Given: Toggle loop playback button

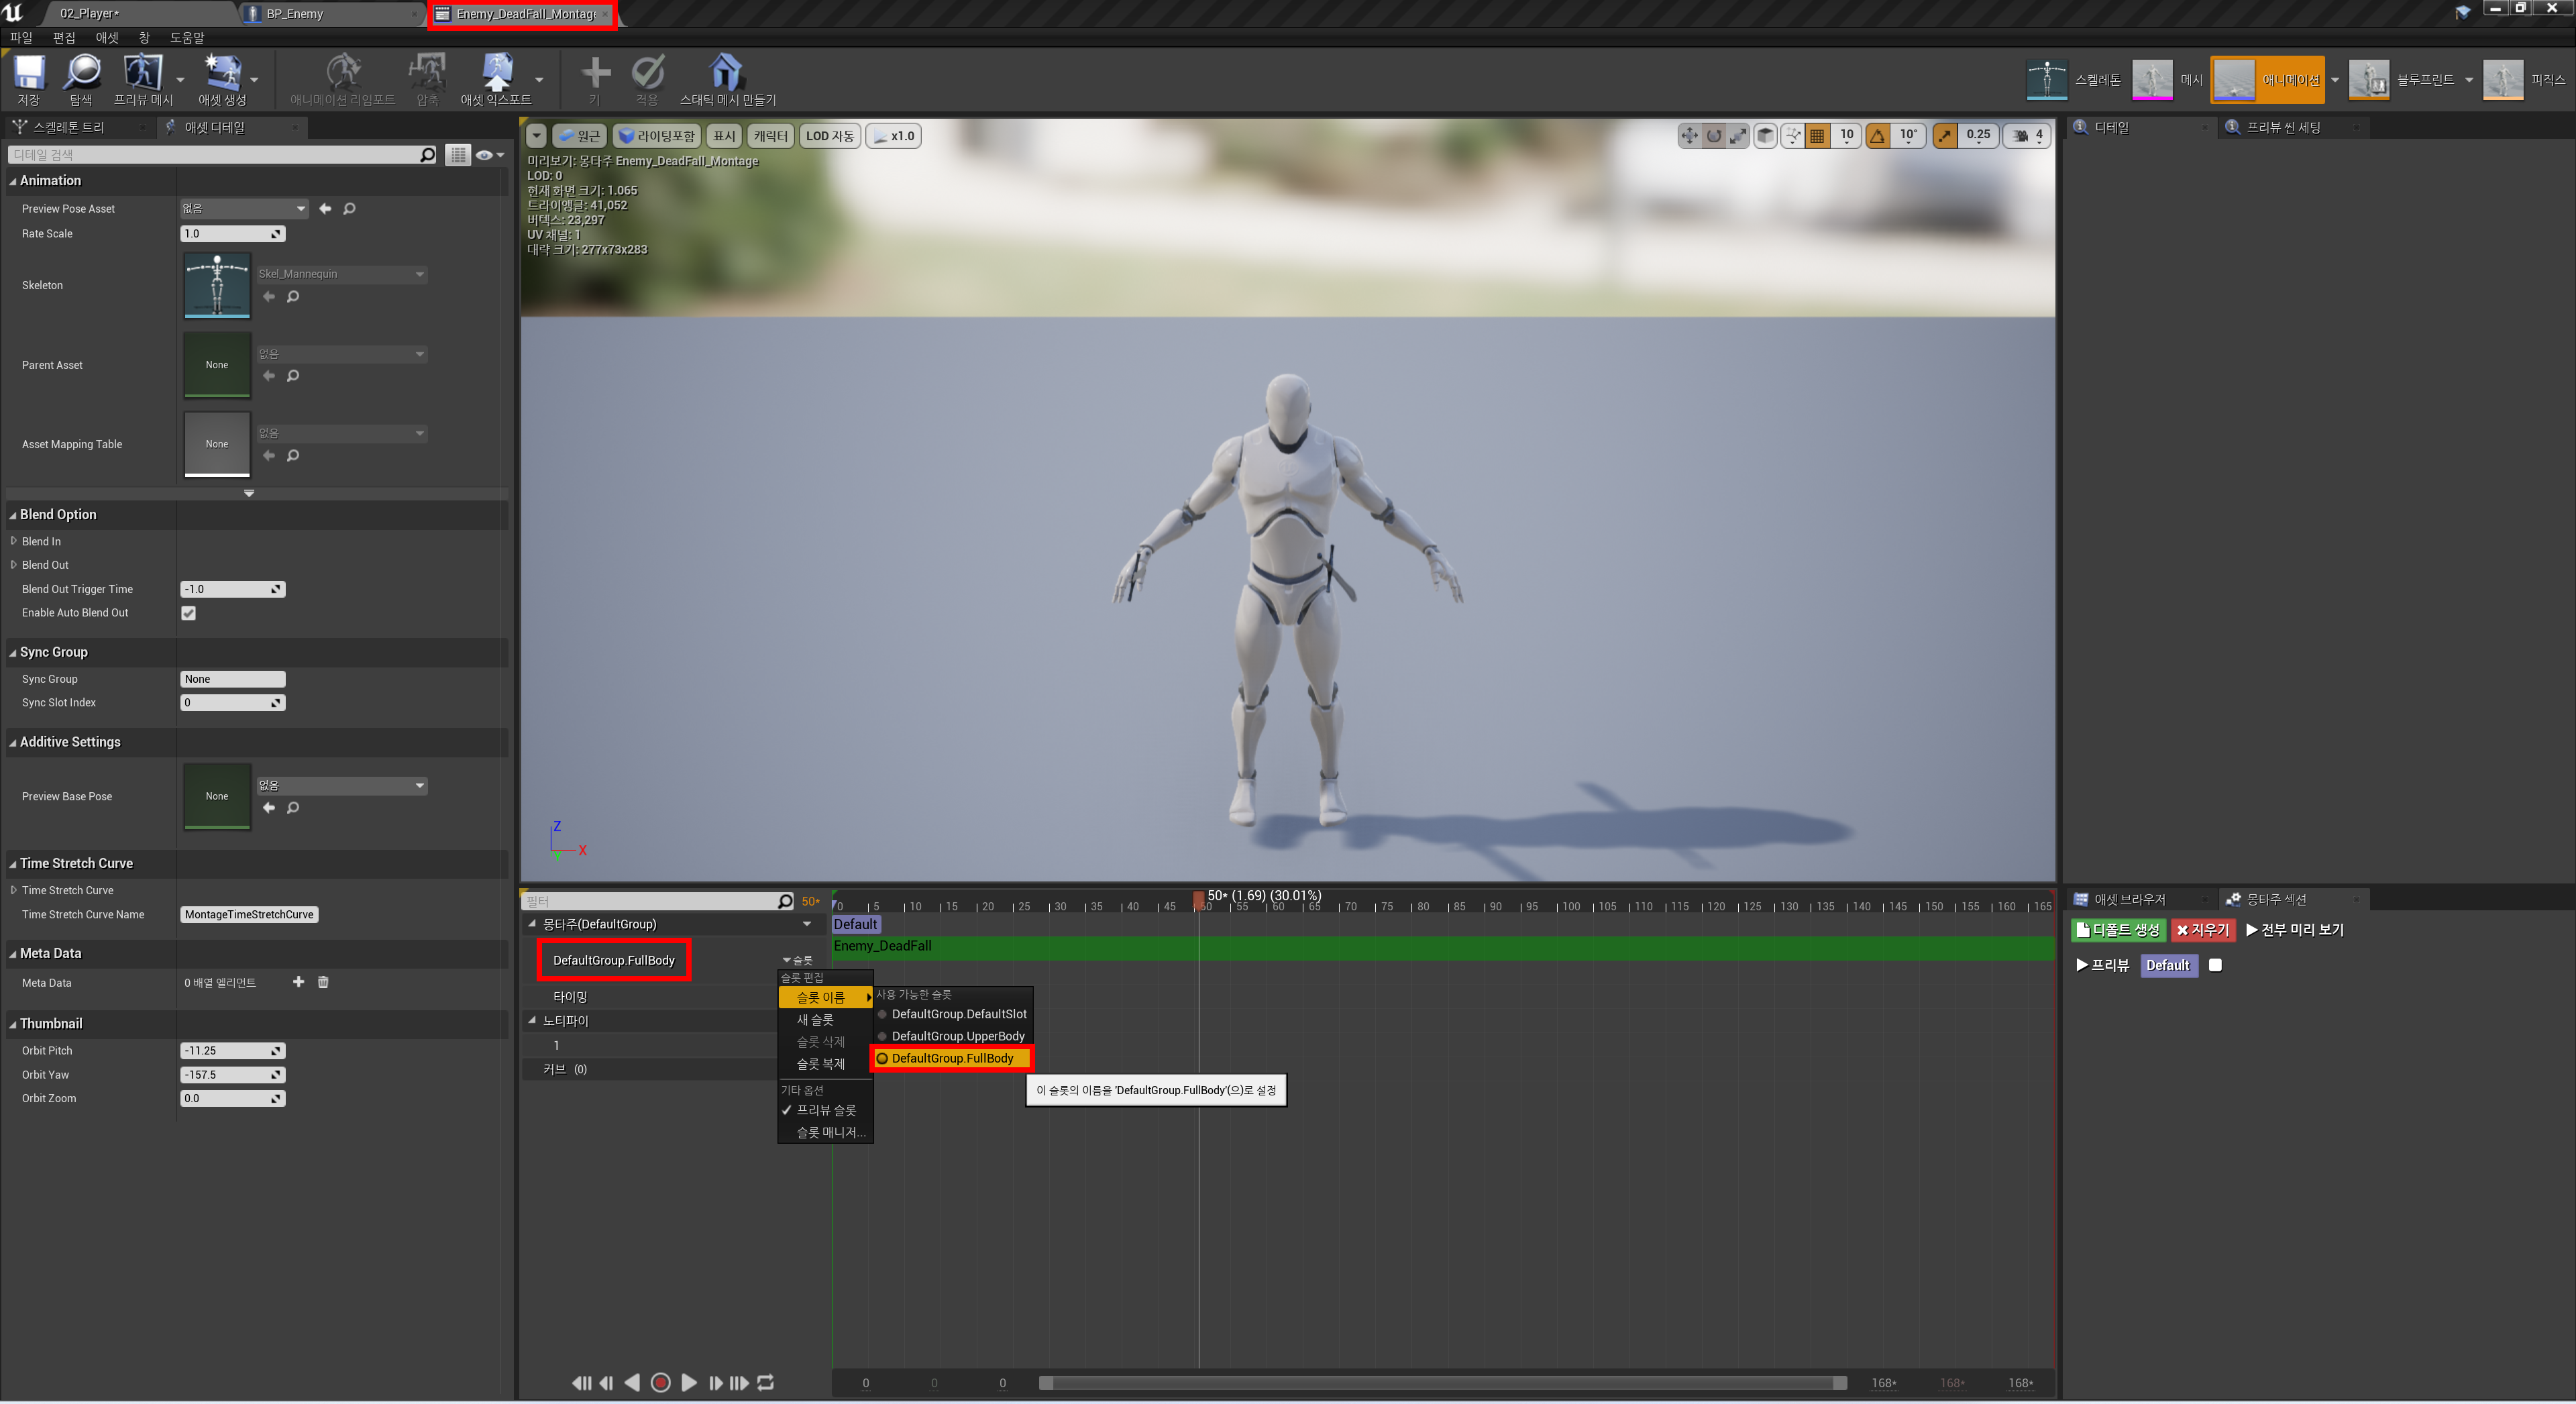Looking at the screenshot, I should 765,1382.
